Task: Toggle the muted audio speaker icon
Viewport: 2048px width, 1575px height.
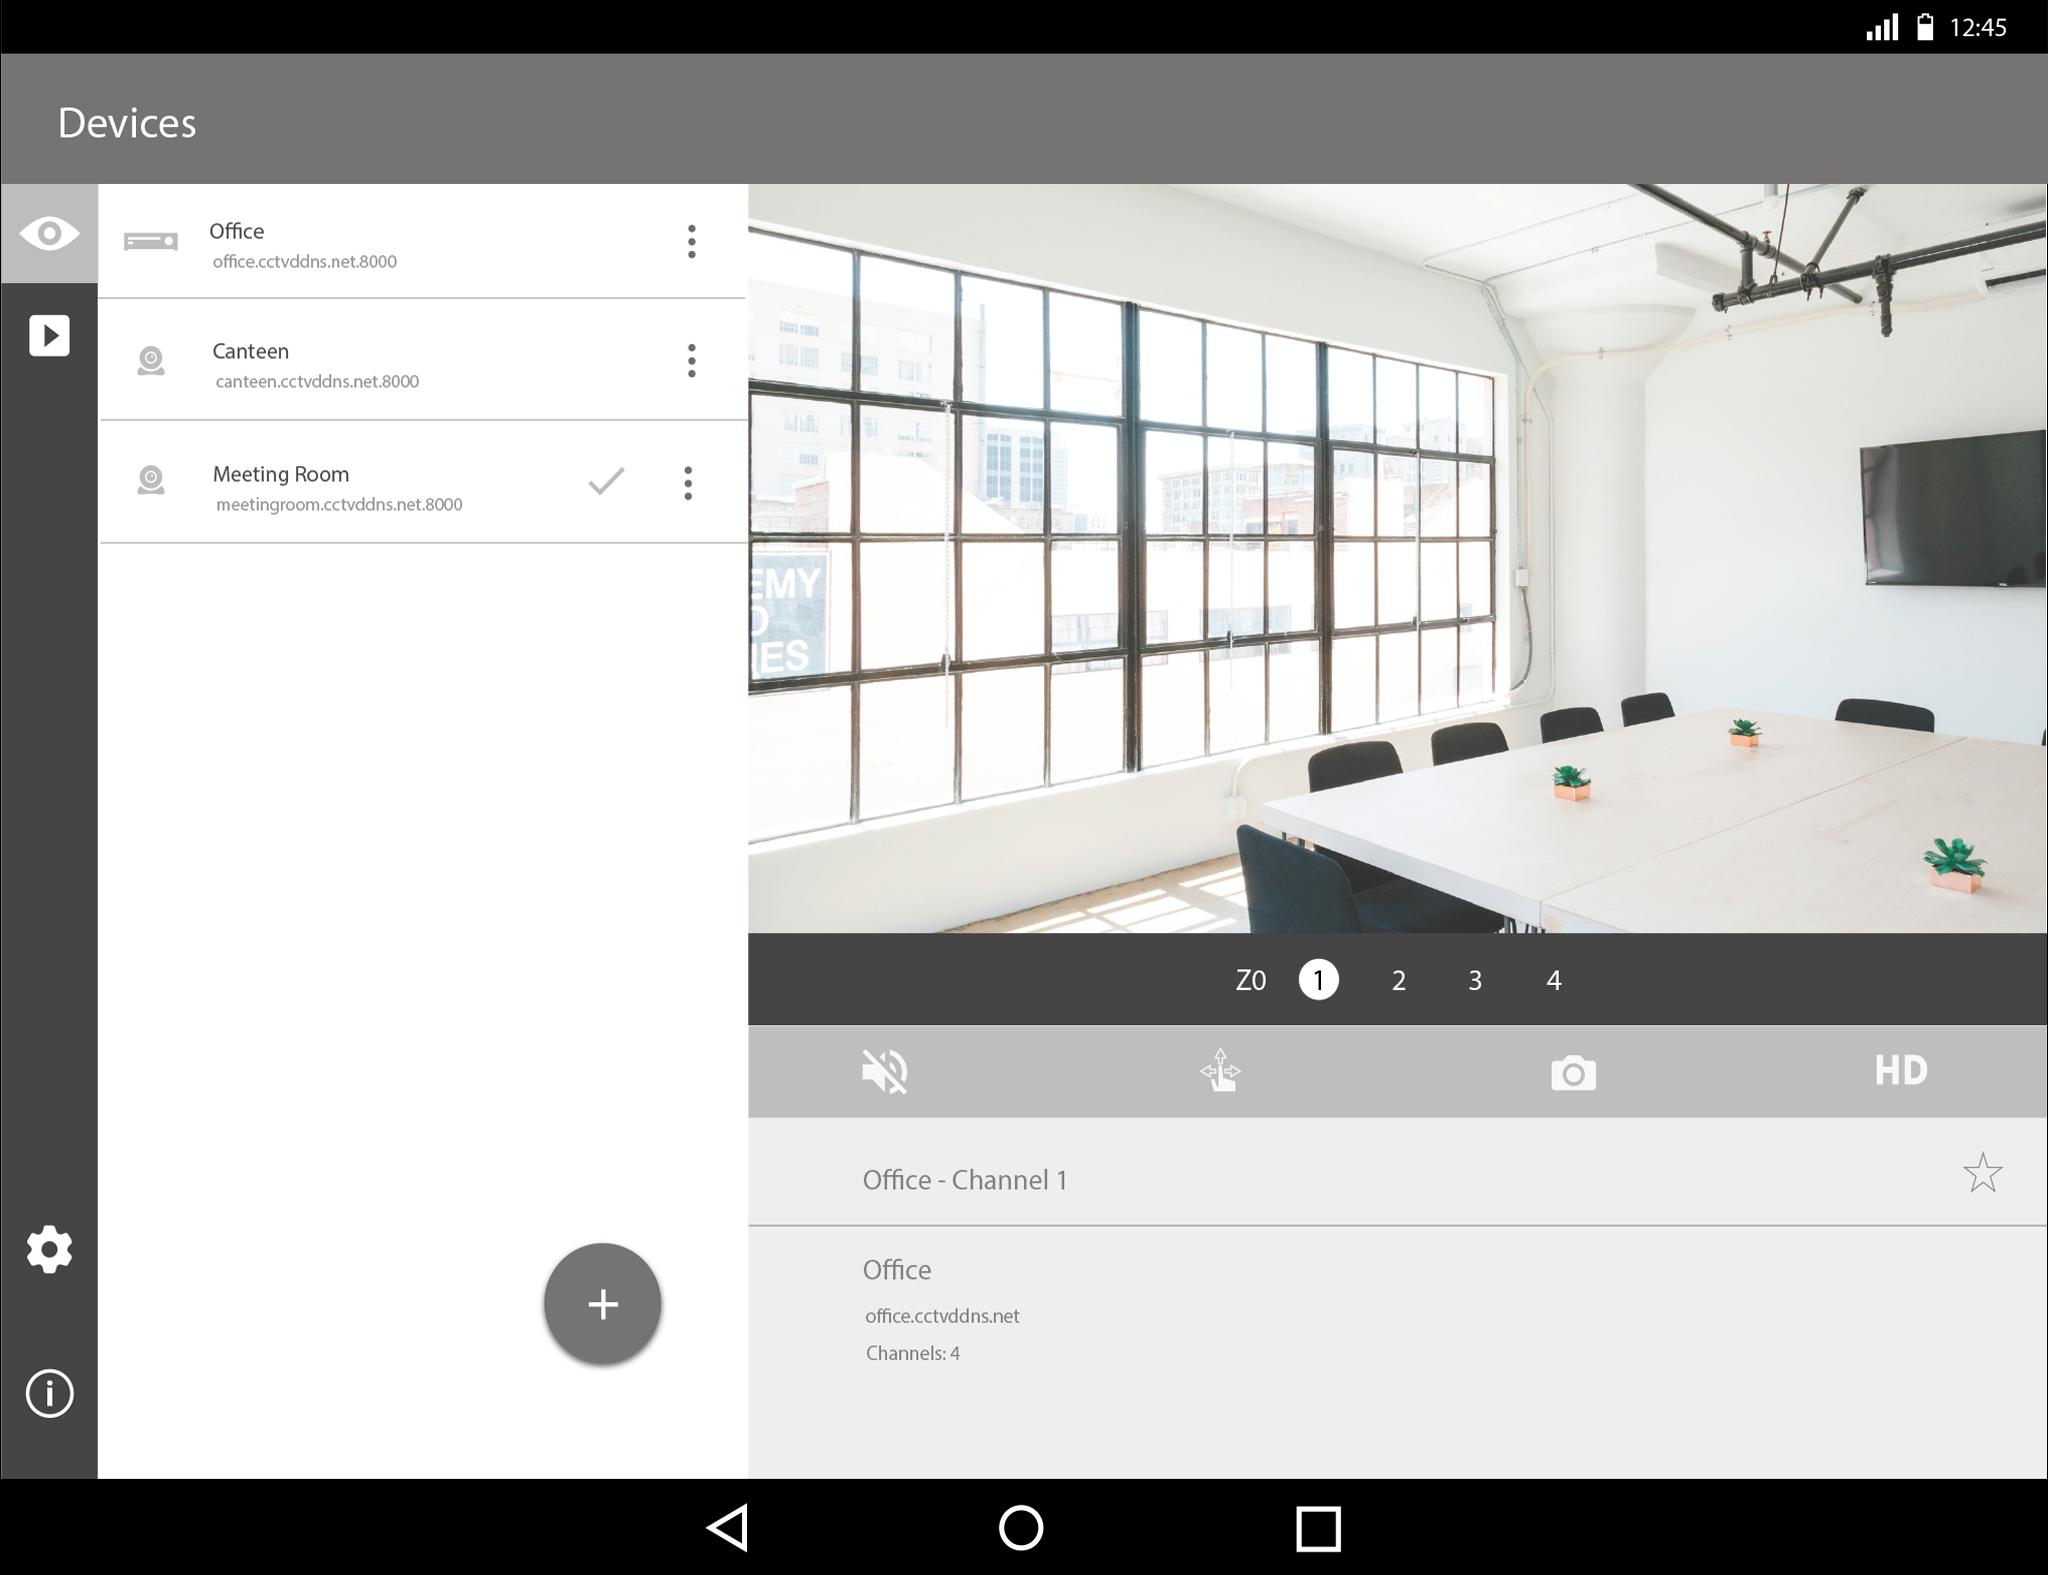Action: pos(885,1072)
